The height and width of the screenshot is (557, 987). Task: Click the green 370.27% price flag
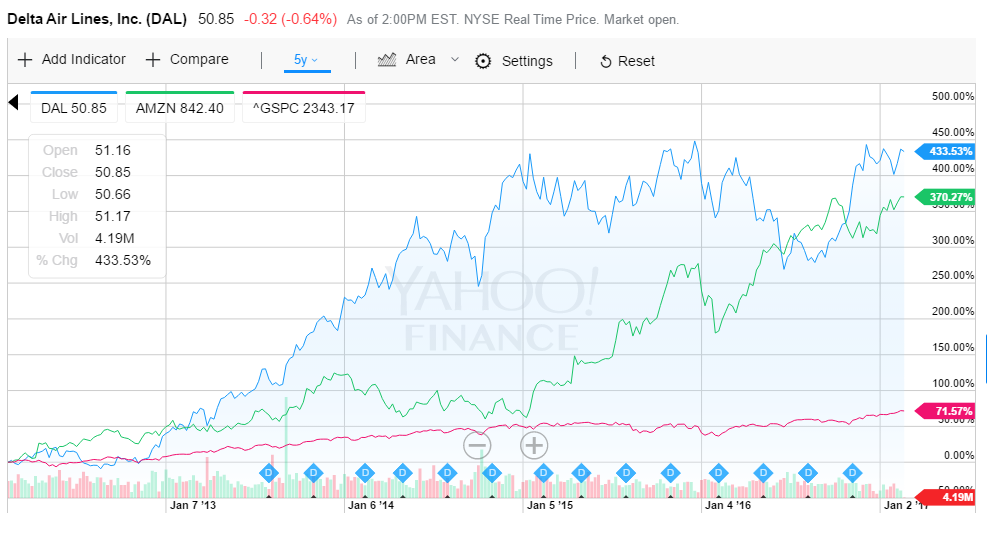pyautogui.click(x=945, y=197)
